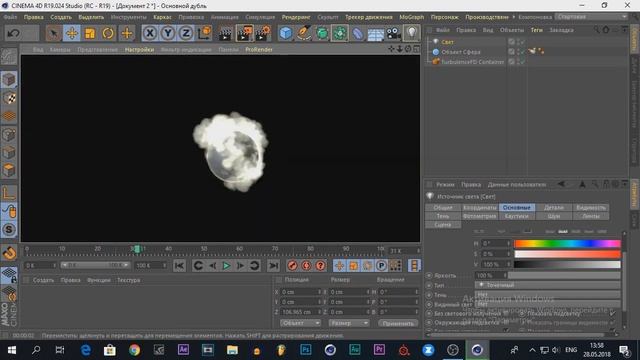Select the TurbulenceFD Container row
The height and width of the screenshot is (360, 640).
coord(473,62)
